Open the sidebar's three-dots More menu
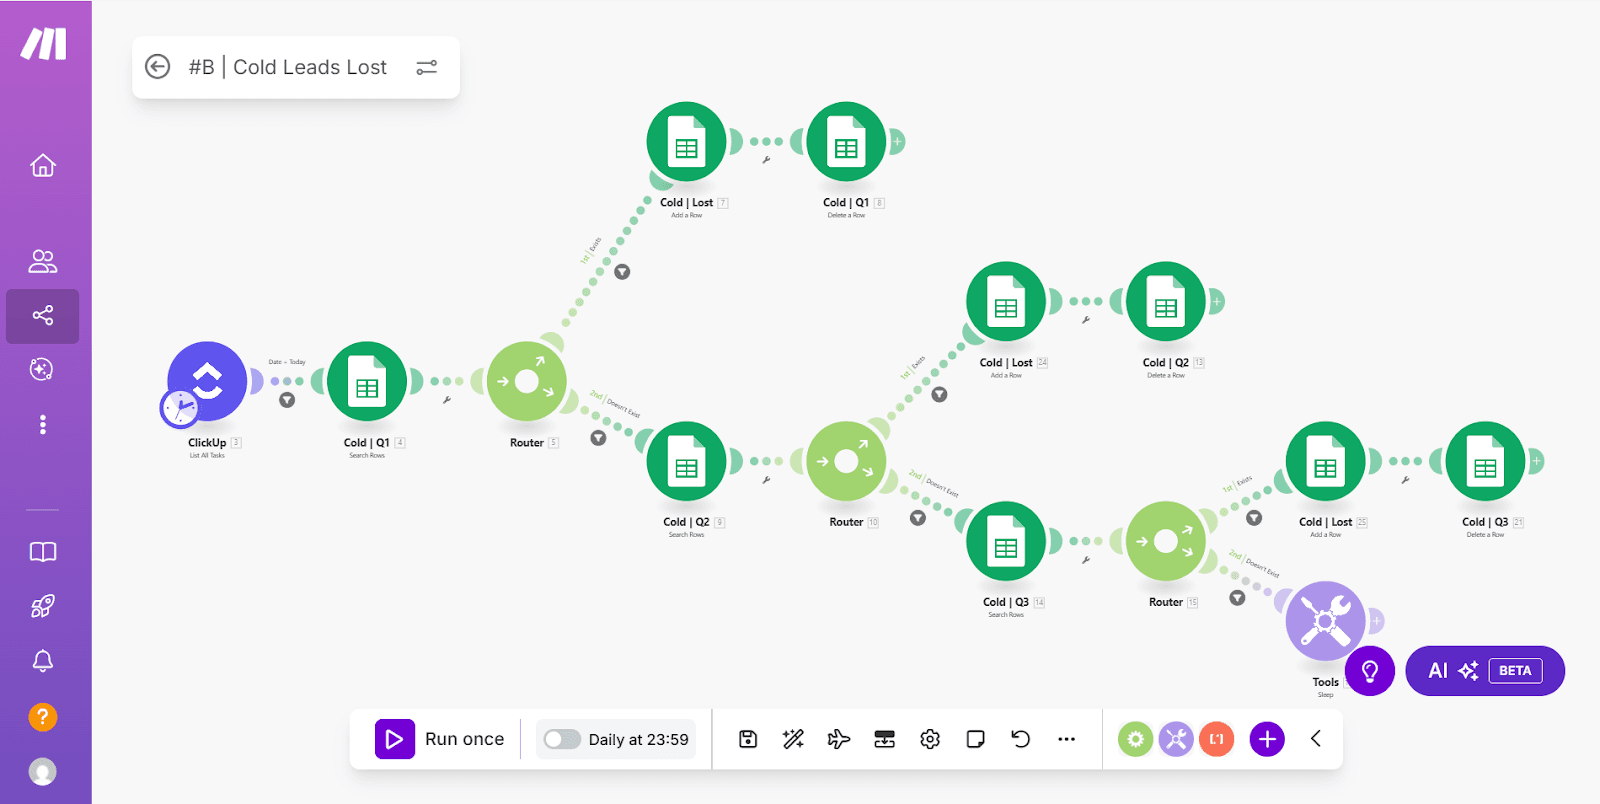The height and width of the screenshot is (804, 1600). [43, 425]
